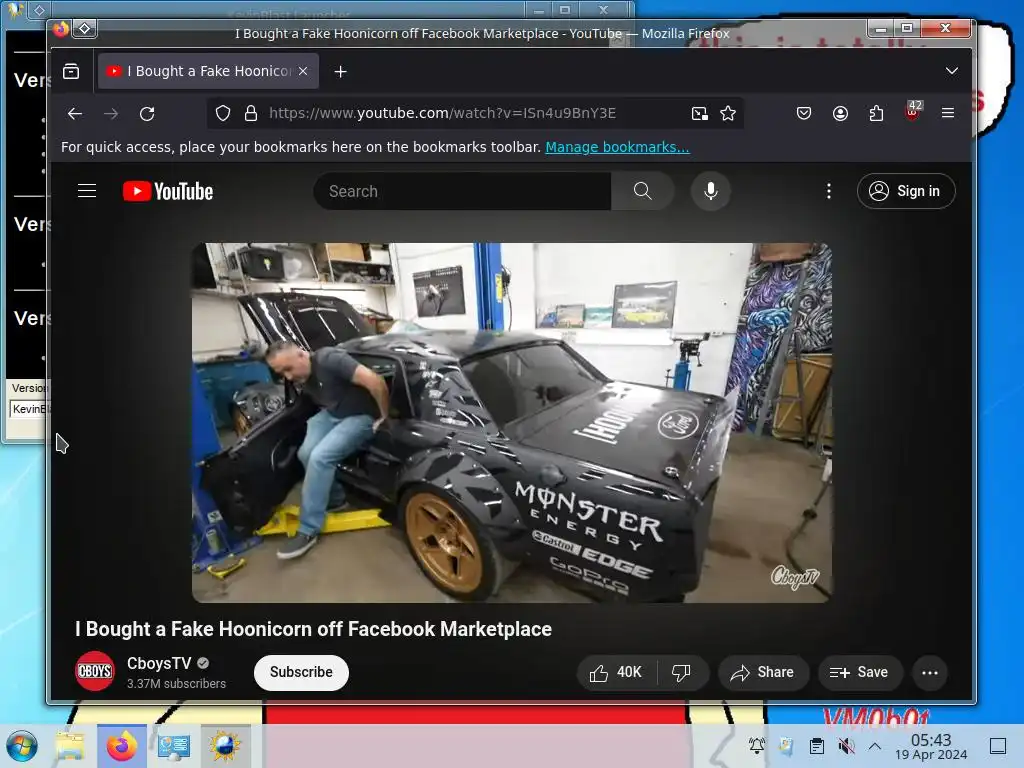Click the Sign in button

[906, 191]
